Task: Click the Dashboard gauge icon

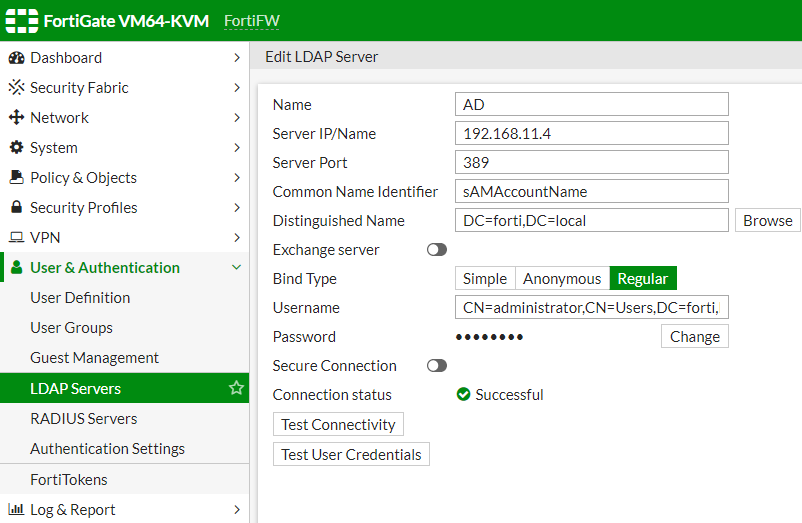Action: click(x=16, y=58)
